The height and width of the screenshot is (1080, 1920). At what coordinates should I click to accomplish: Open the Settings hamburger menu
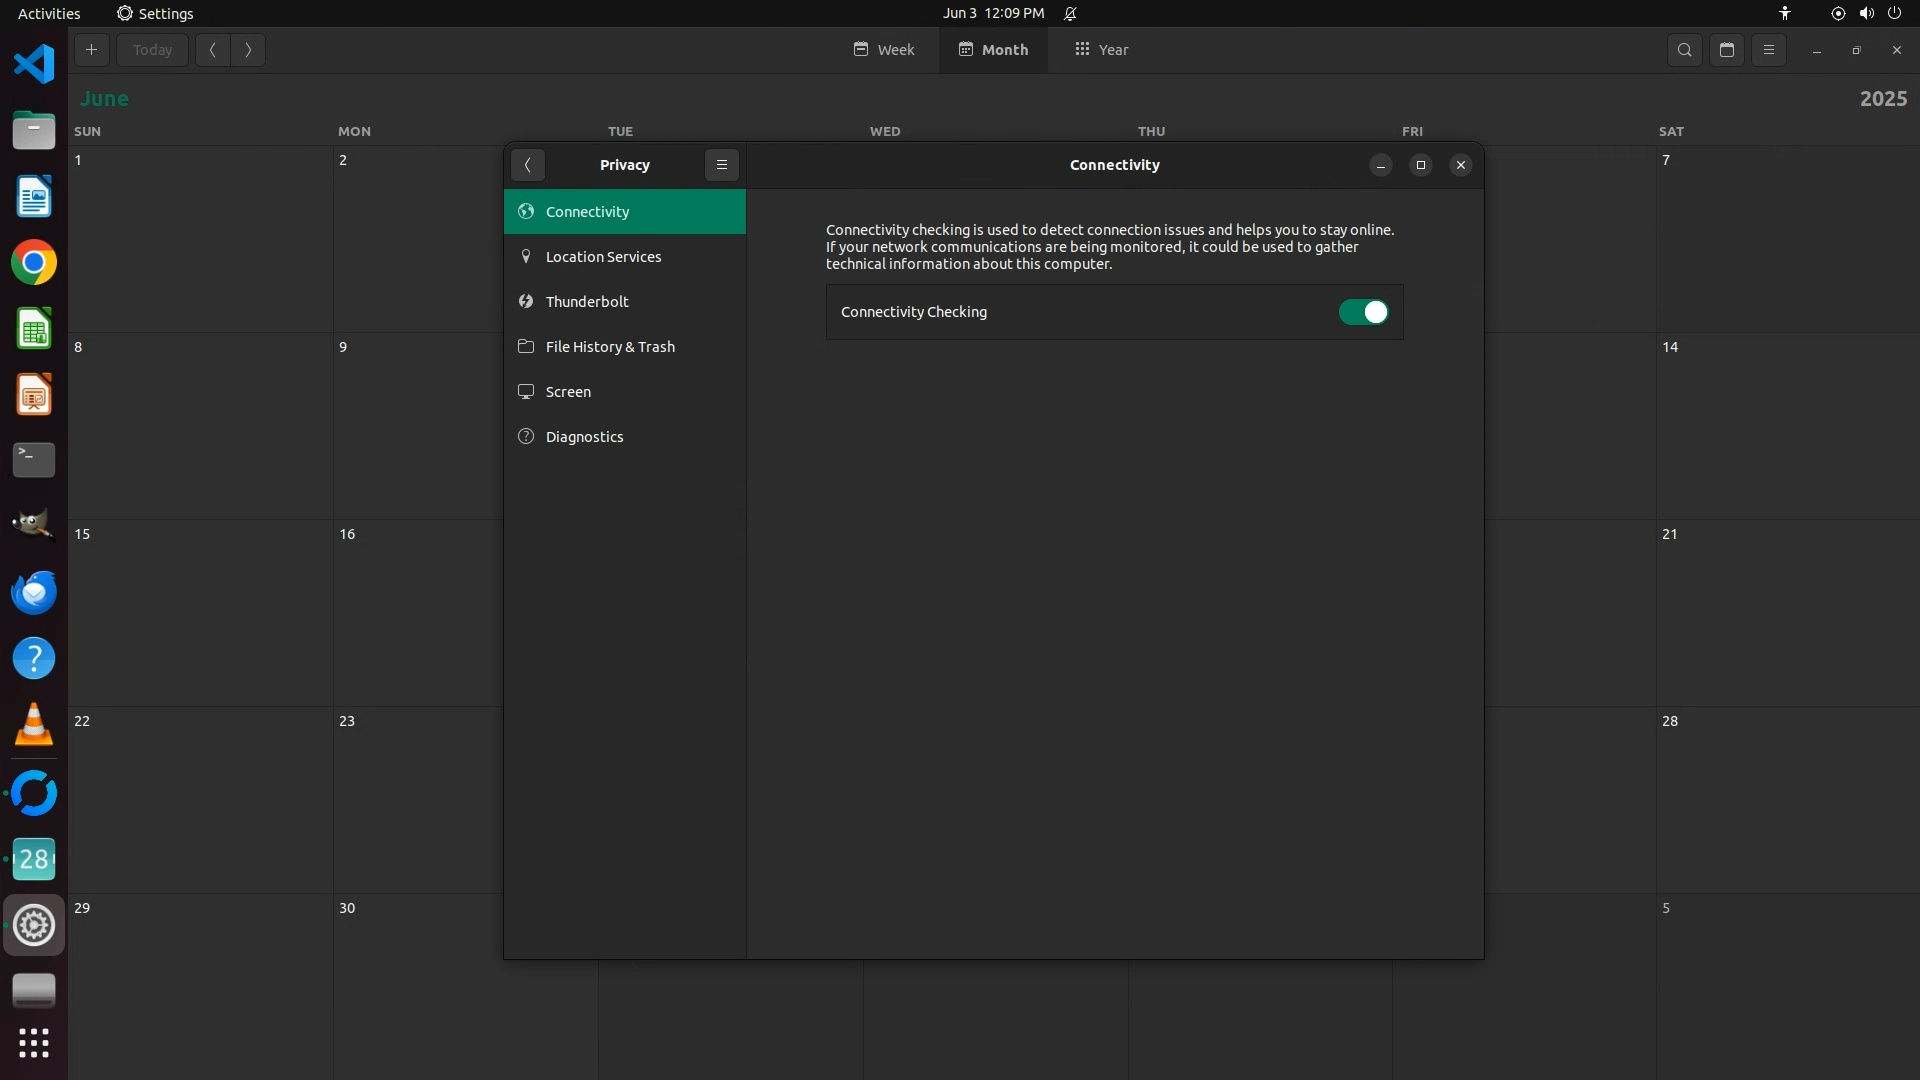[x=721, y=165]
